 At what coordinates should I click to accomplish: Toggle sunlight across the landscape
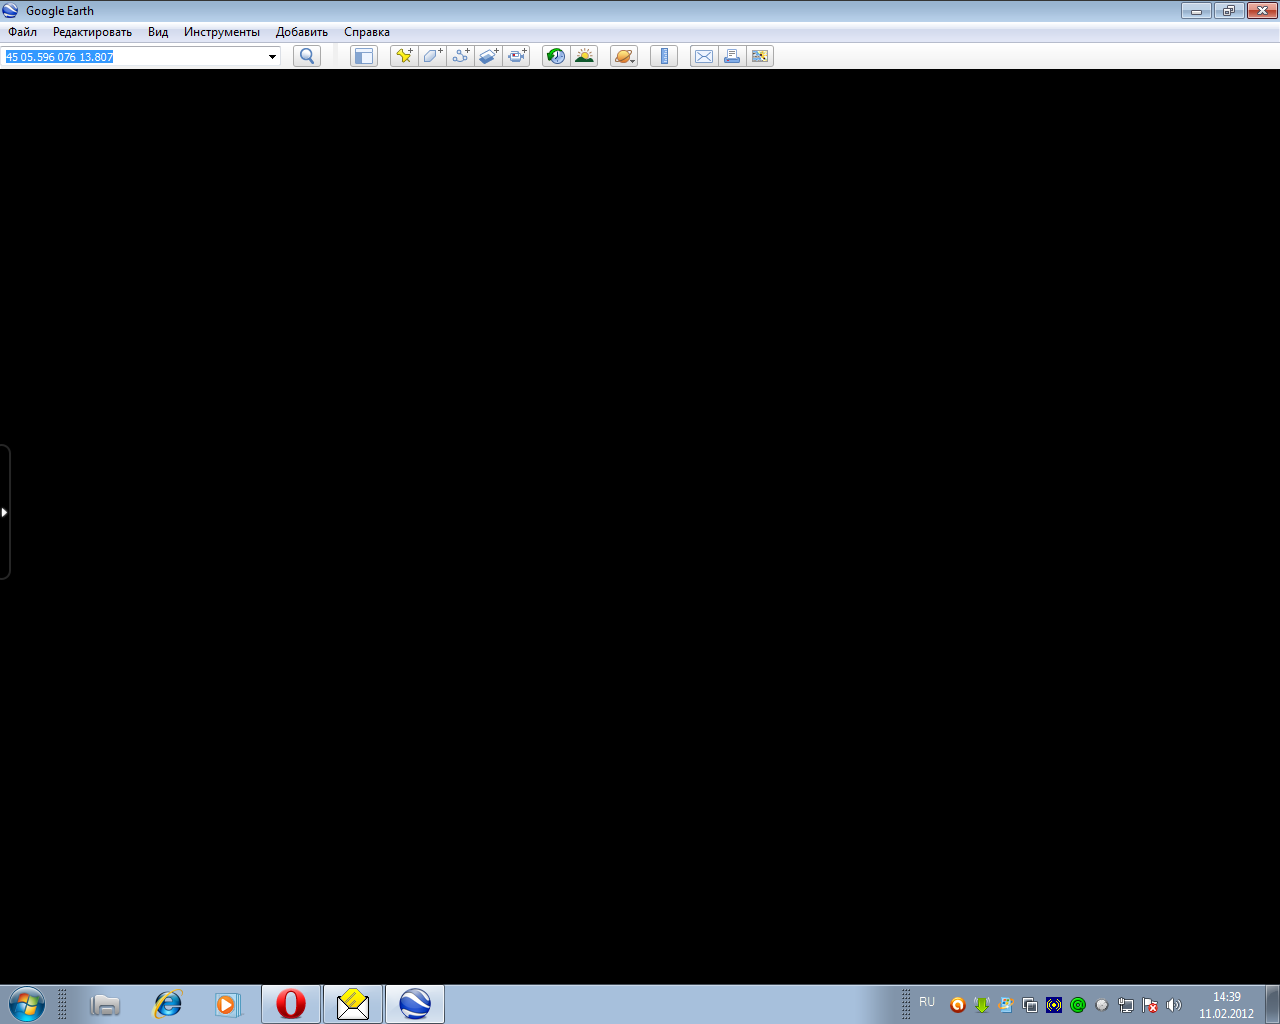(x=584, y=56)
